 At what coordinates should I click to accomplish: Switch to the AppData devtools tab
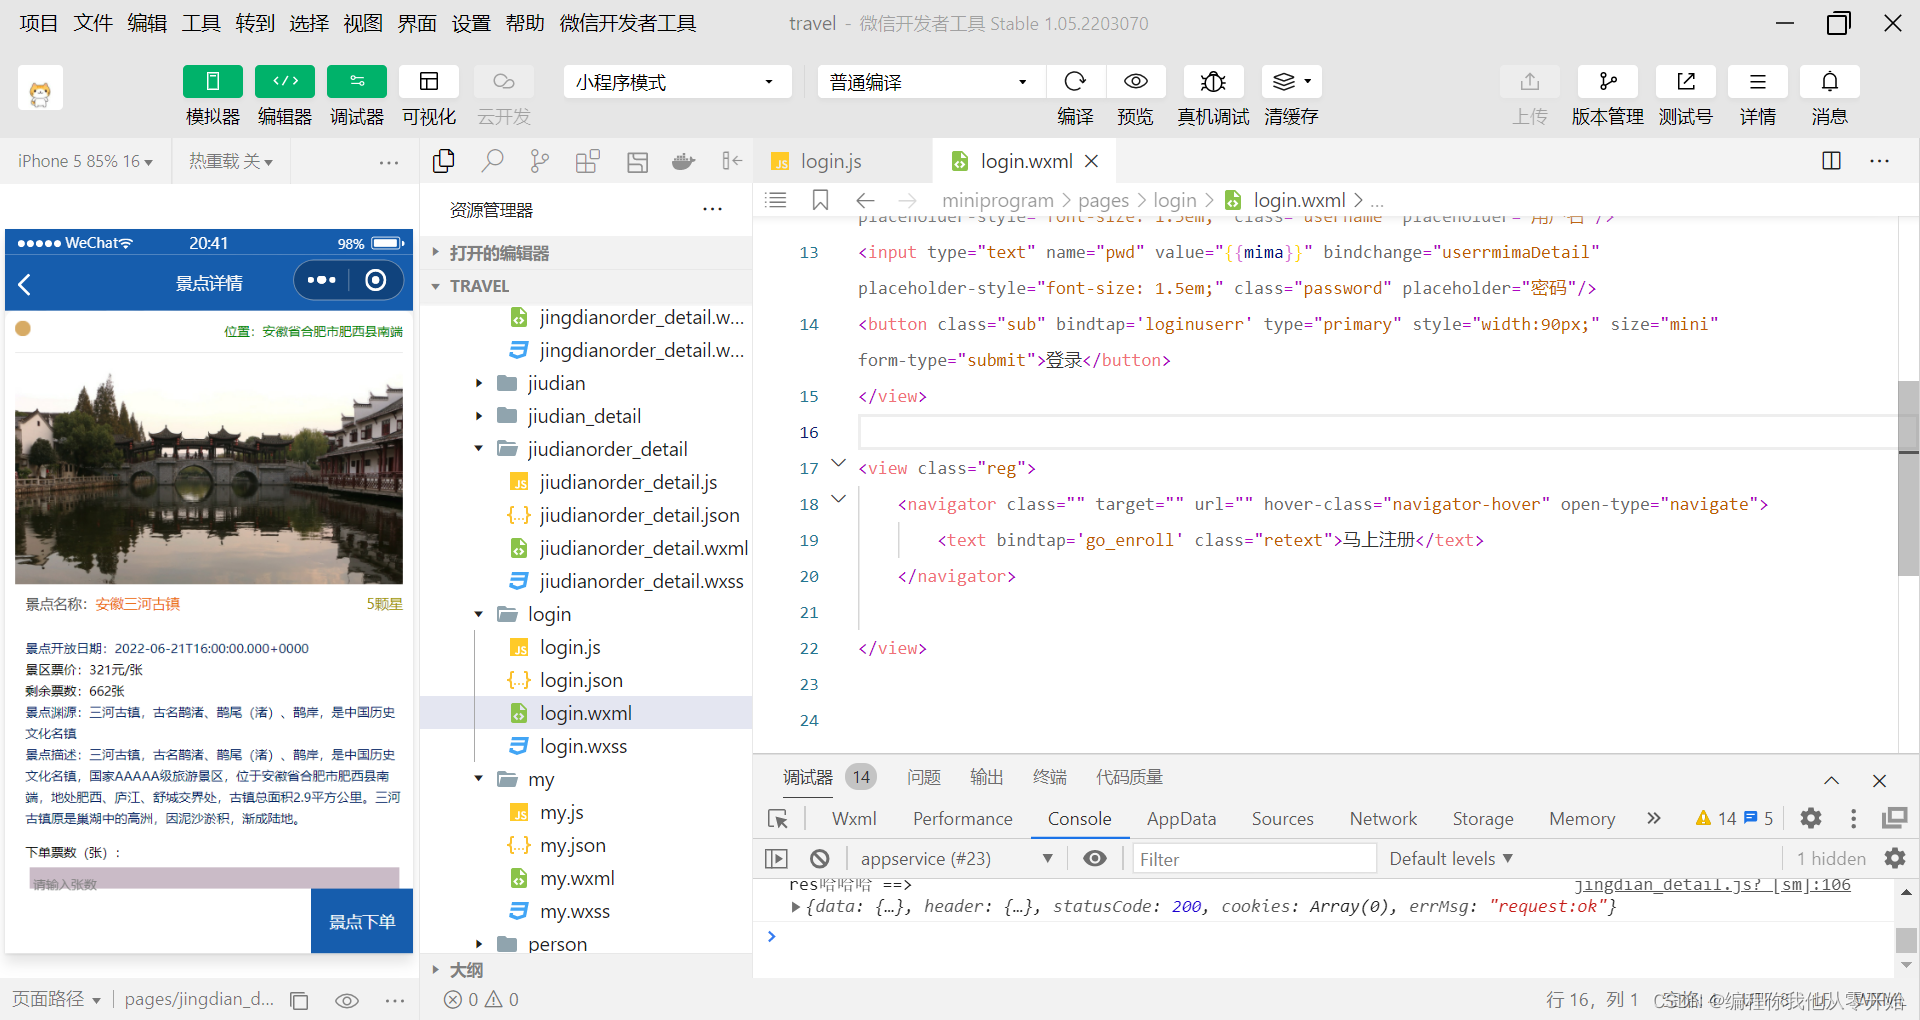coord(1181,819)
